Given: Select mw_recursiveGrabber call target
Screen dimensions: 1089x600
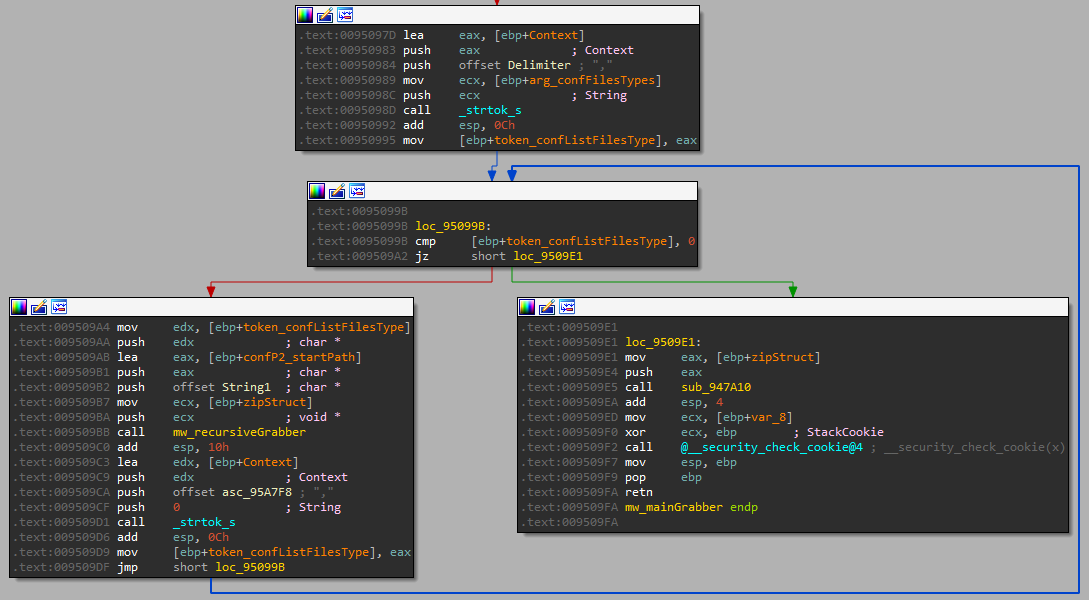Looking at the screenshot, I should coord(239,432).
